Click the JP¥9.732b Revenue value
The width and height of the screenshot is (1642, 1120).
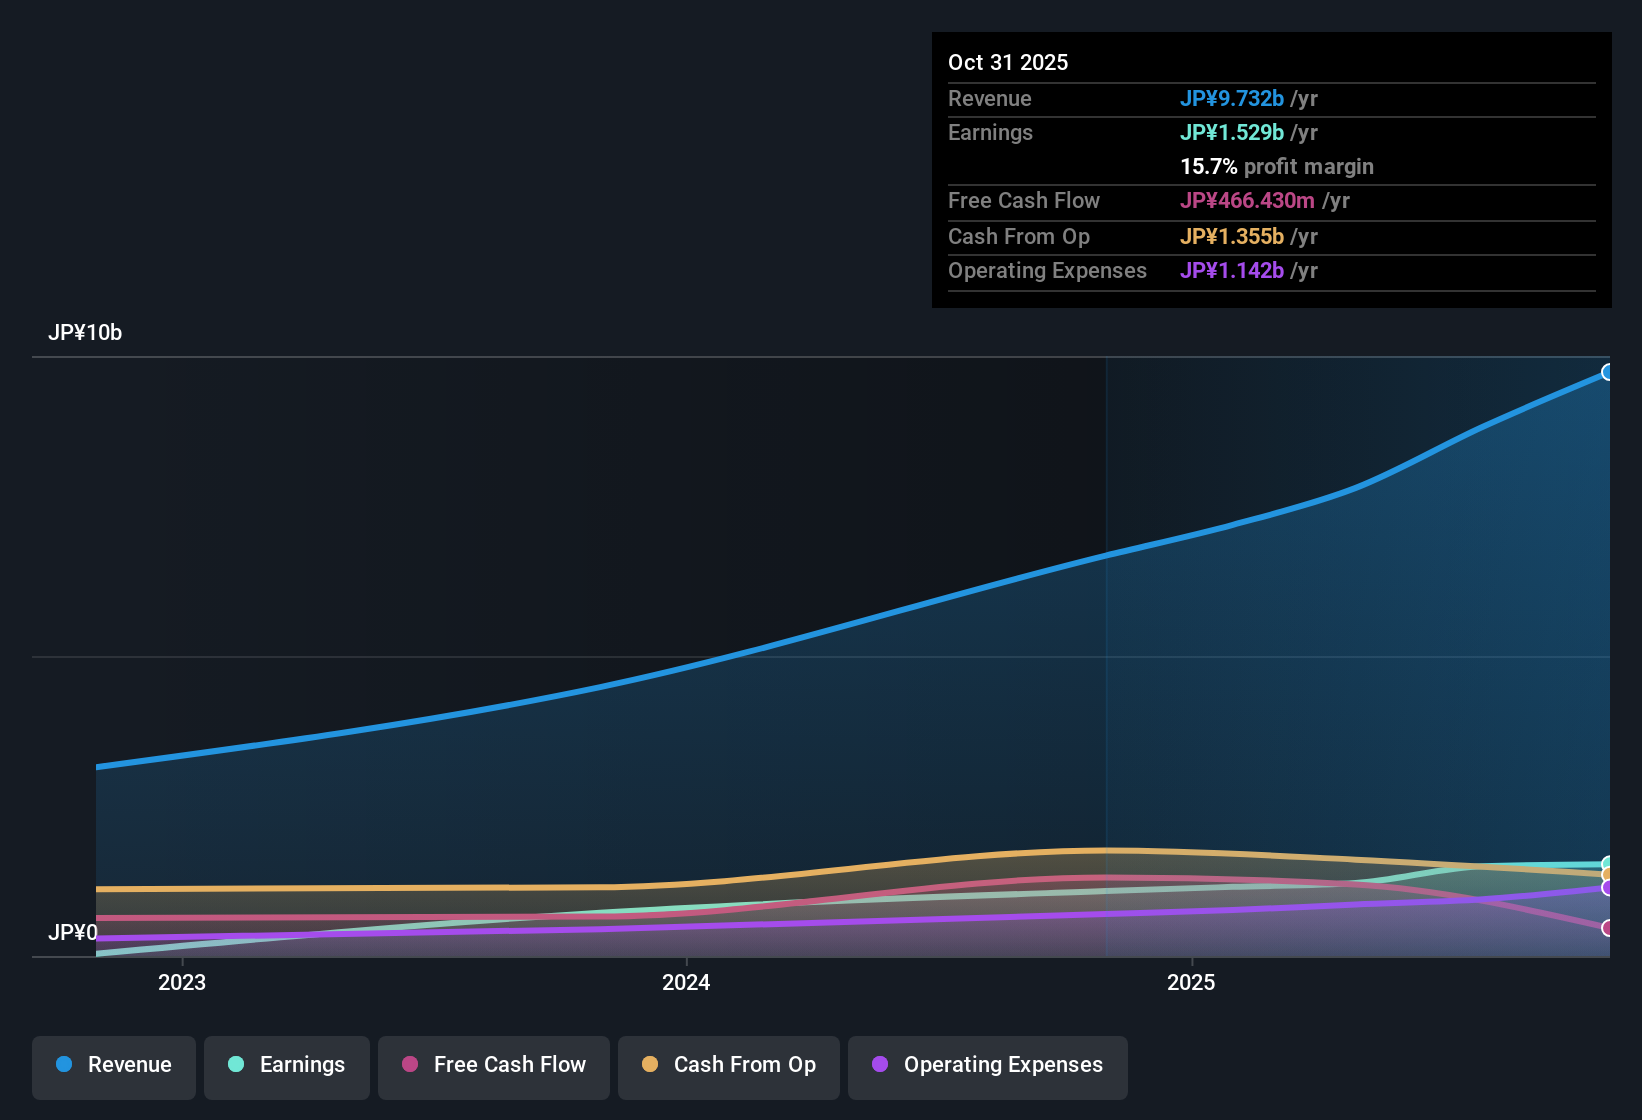(x=1233, y=98)
